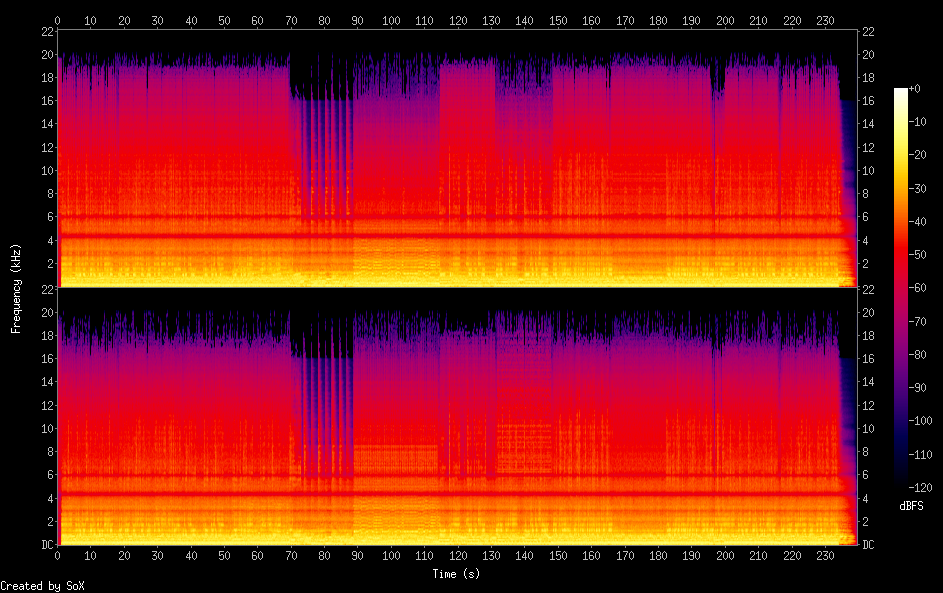This screenshot has height=593, width=943.
Task: Click '40' on the top time axis
Action: (191, 20)
